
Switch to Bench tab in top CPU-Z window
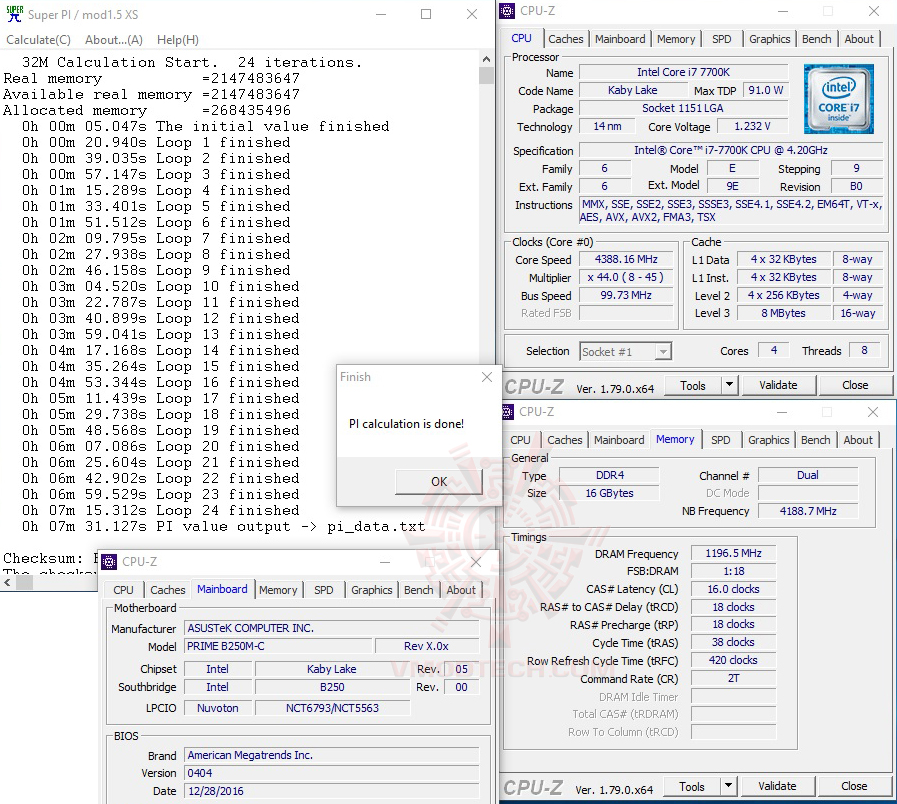click(x=816, y=39)
